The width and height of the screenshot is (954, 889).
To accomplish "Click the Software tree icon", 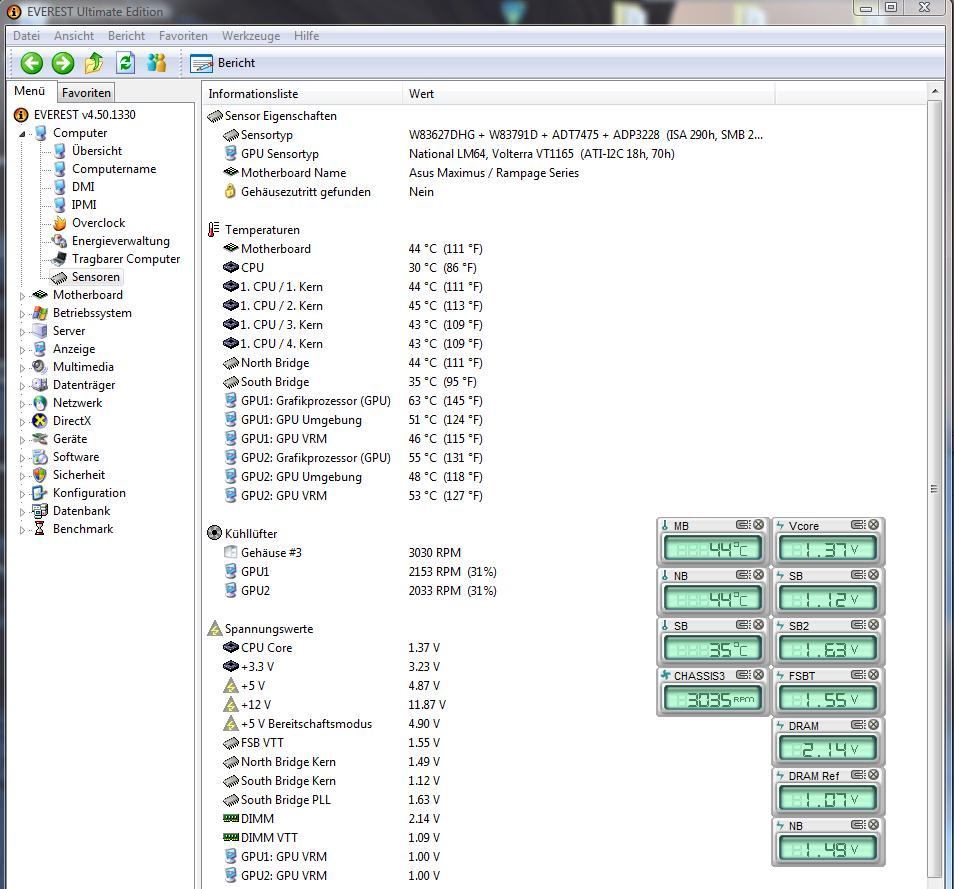I will click(40, 457).
